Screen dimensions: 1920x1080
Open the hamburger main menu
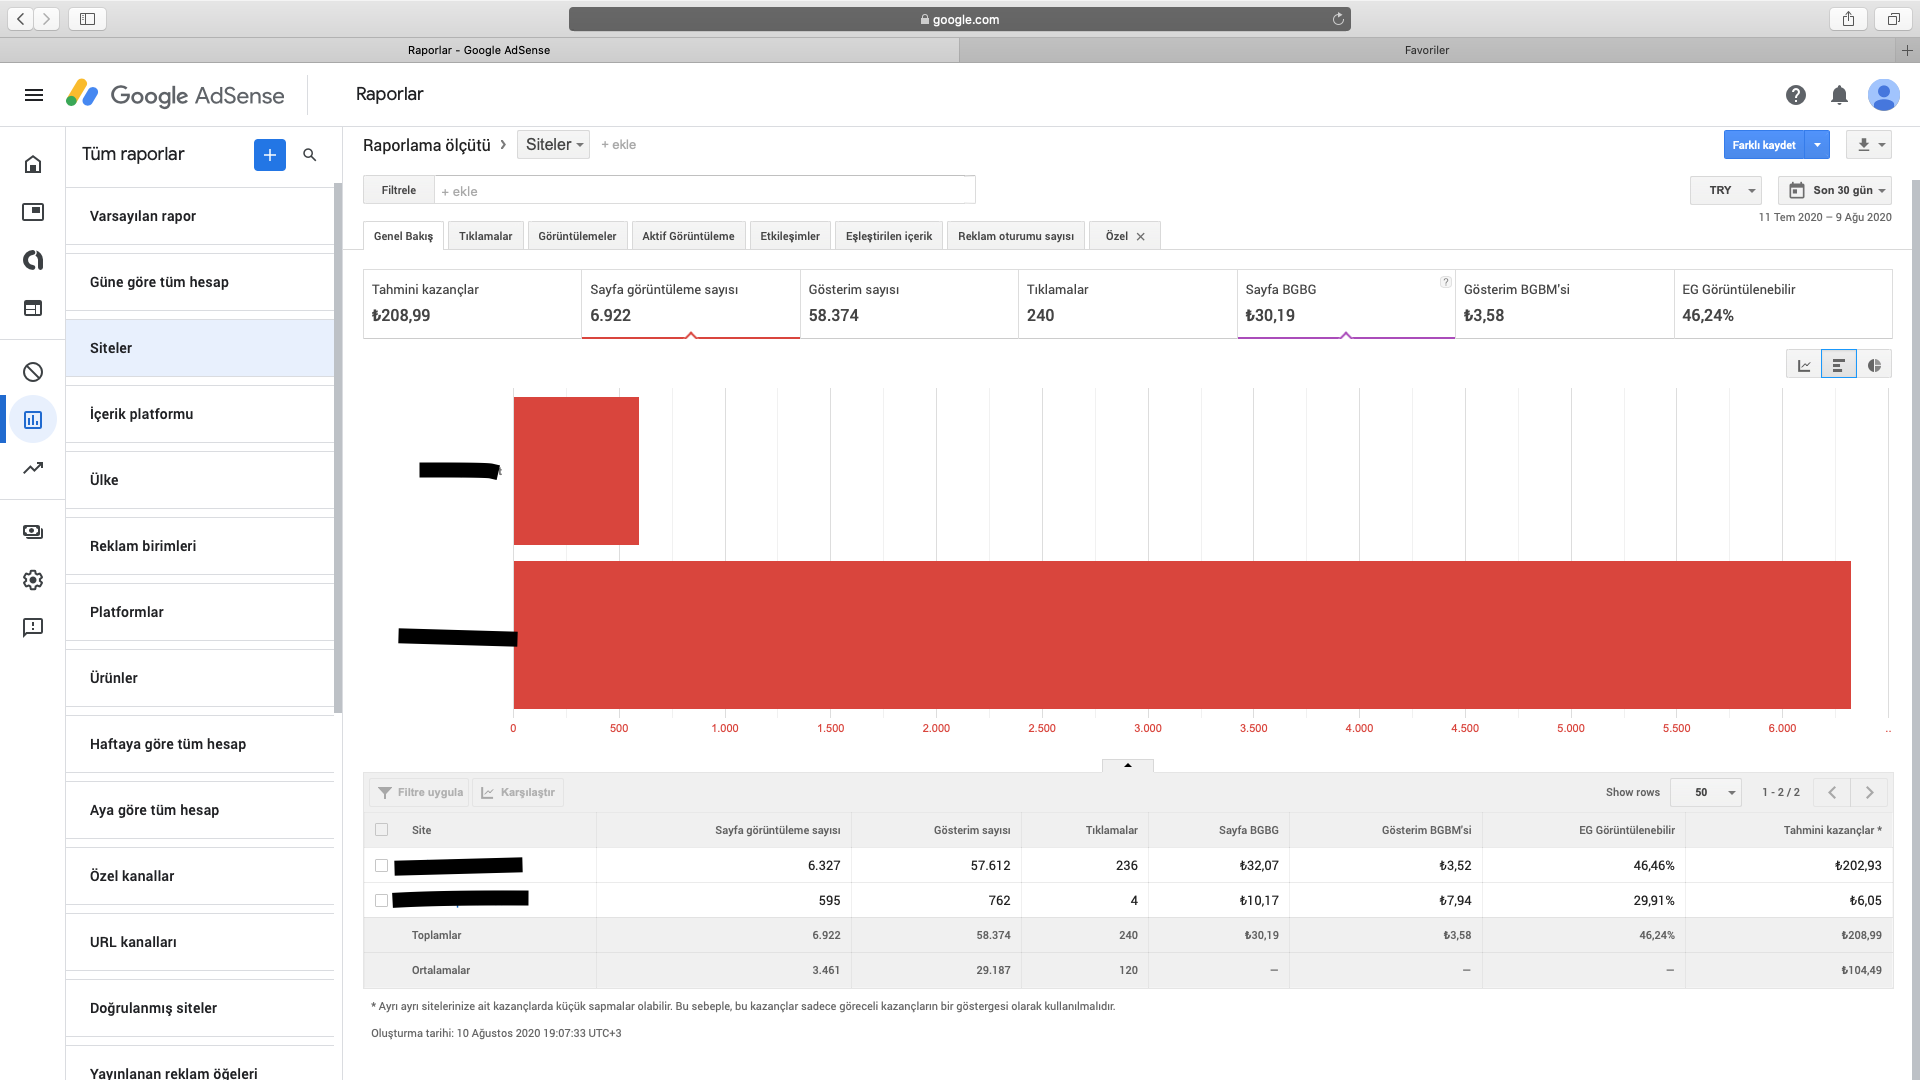[x=34, y=95]
